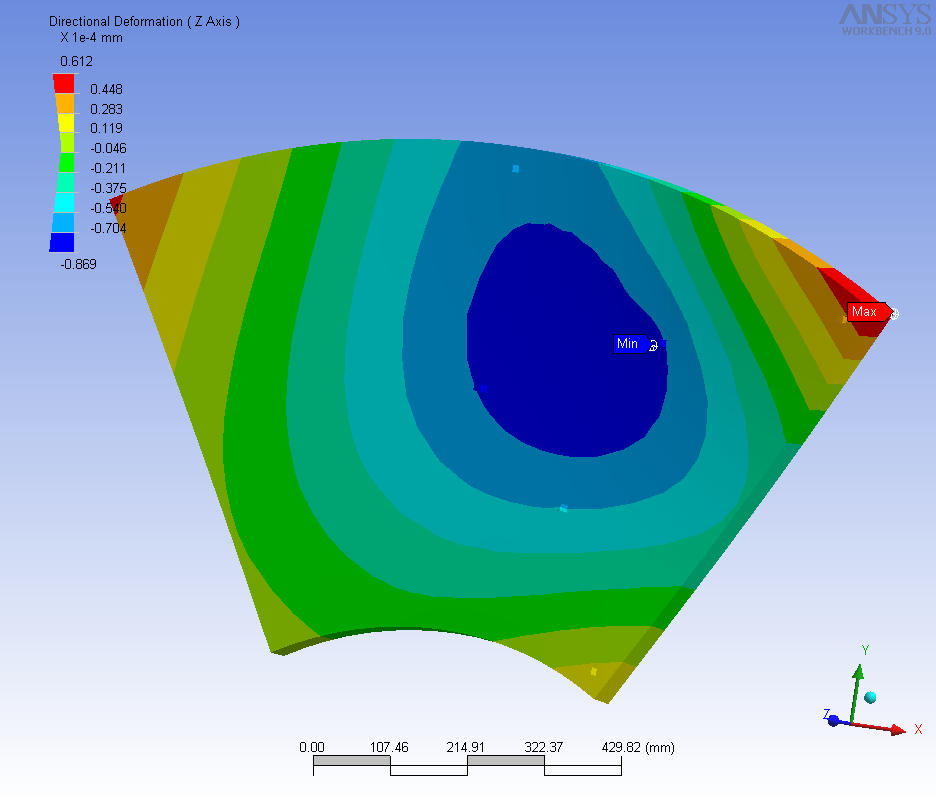Click the legend value -0.046
Viewport: 936px width, 800px height.
point(108,149)
